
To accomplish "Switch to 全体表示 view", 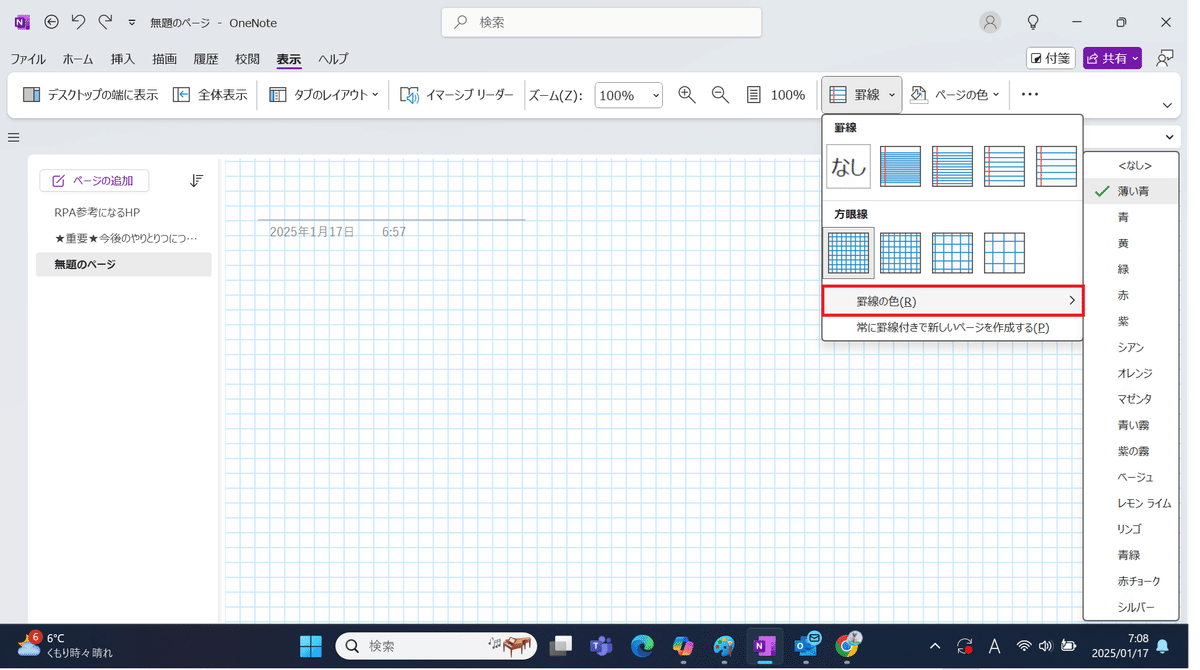I will coord(209,94).
